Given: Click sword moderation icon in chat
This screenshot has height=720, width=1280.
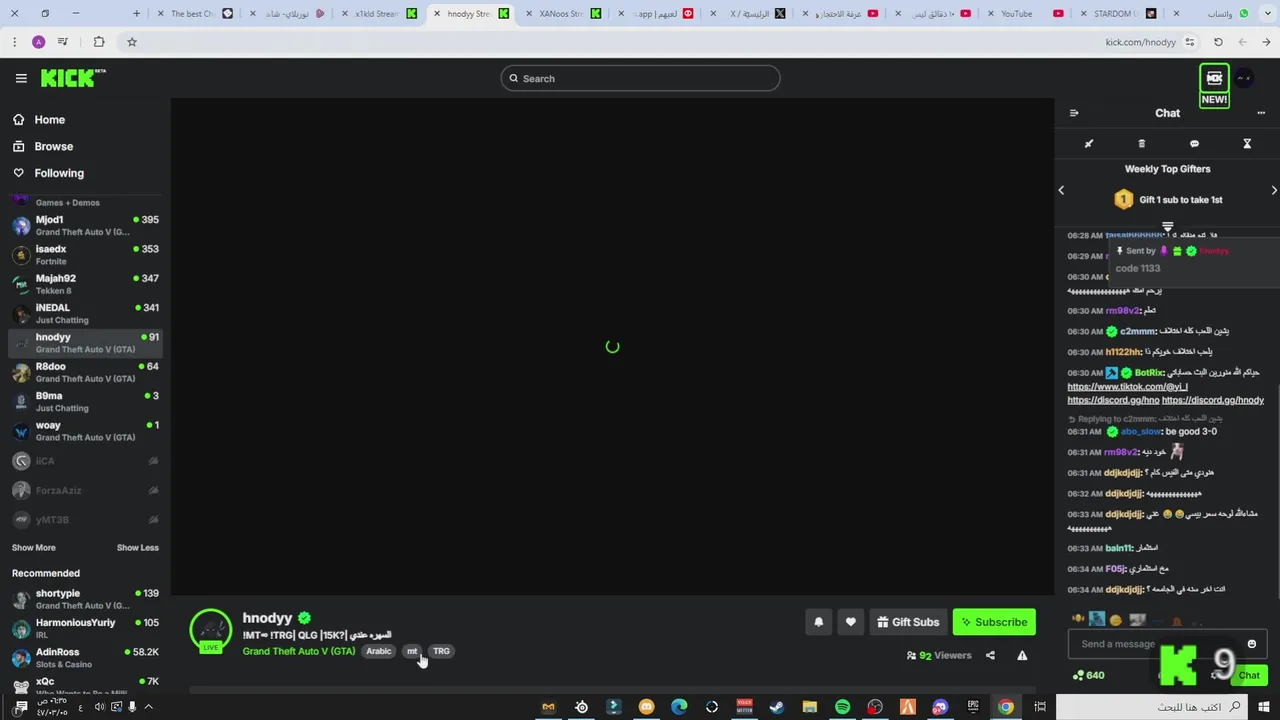Looking at the screenshot, I should tap(1089, 144).
